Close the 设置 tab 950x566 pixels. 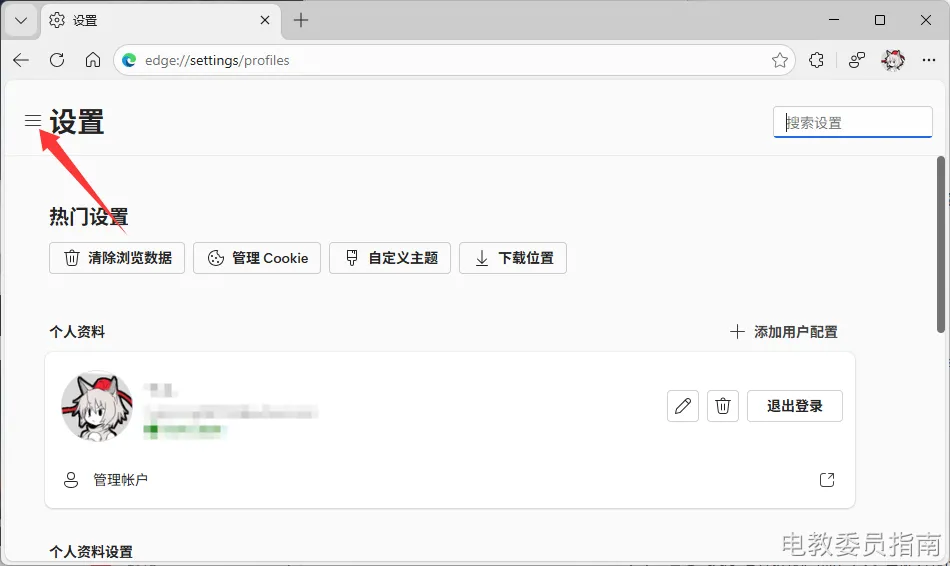[x=265, y=20]
